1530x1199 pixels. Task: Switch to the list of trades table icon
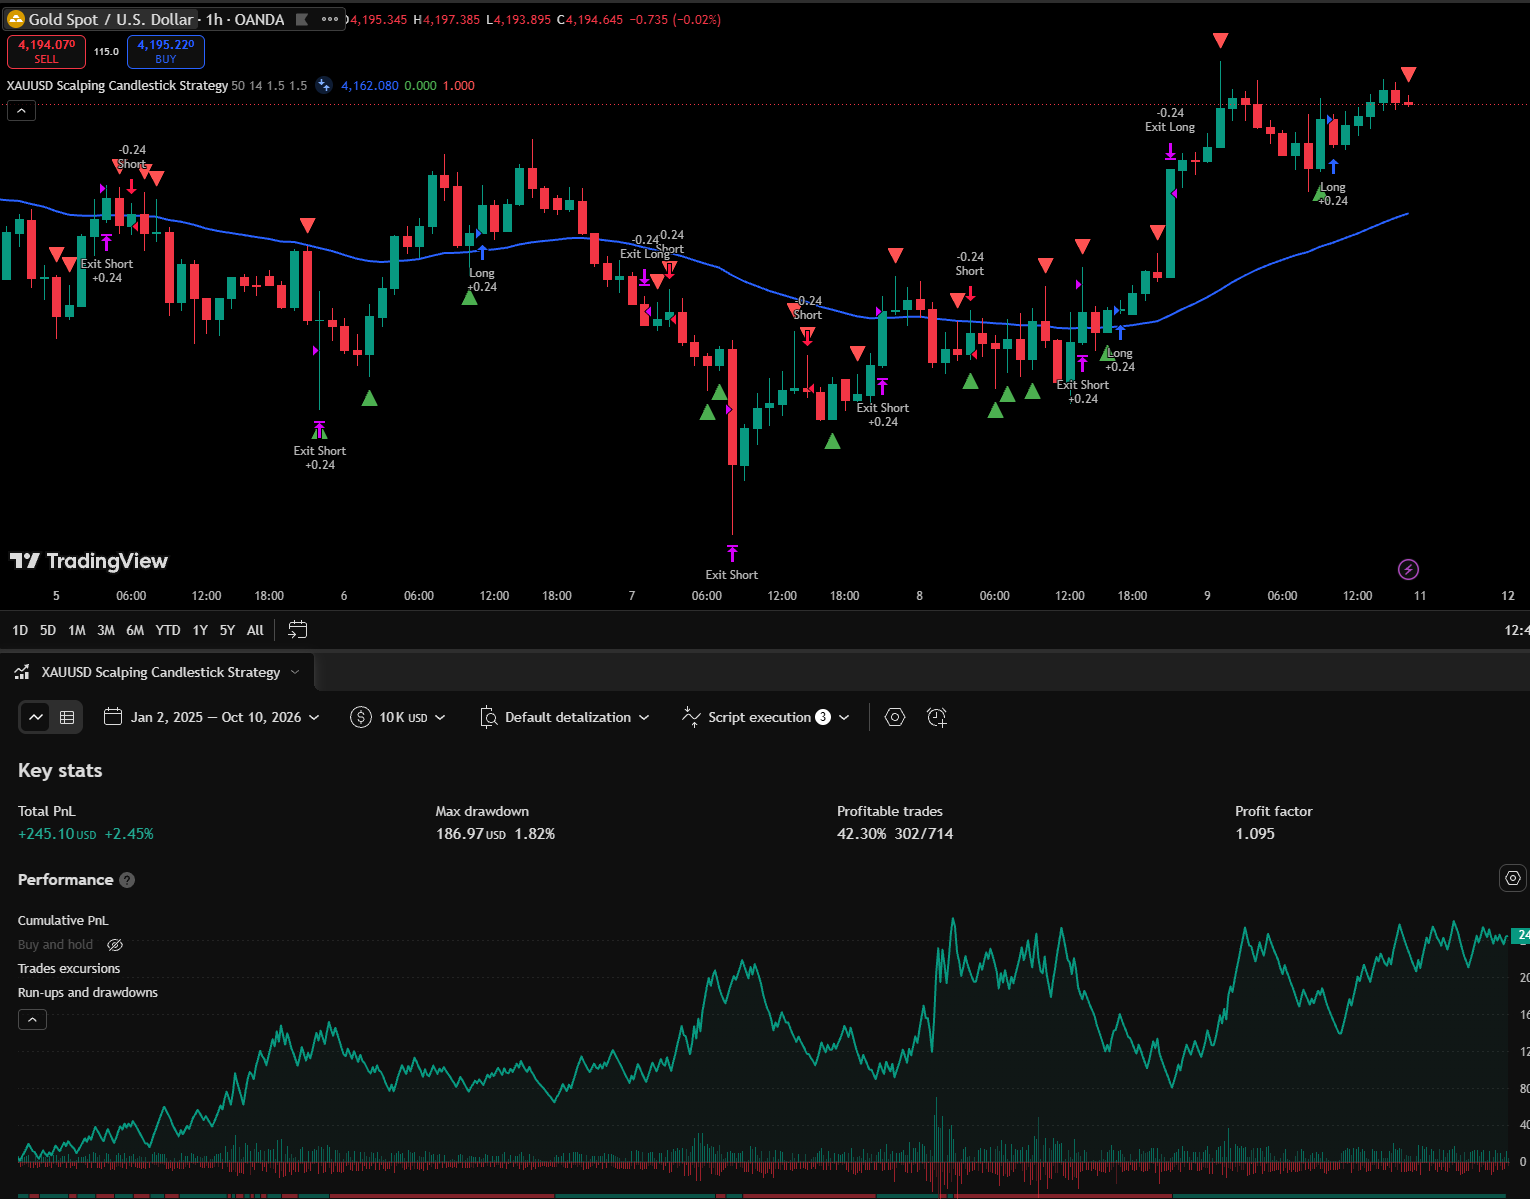coord(67,717)
